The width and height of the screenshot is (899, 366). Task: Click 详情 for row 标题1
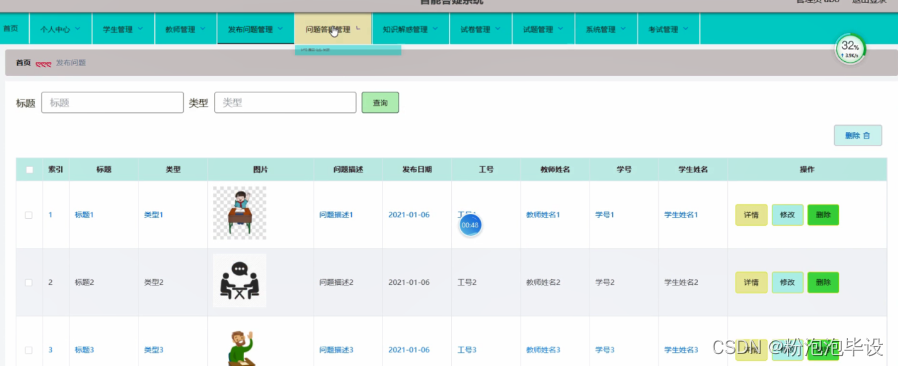[751, 215]
